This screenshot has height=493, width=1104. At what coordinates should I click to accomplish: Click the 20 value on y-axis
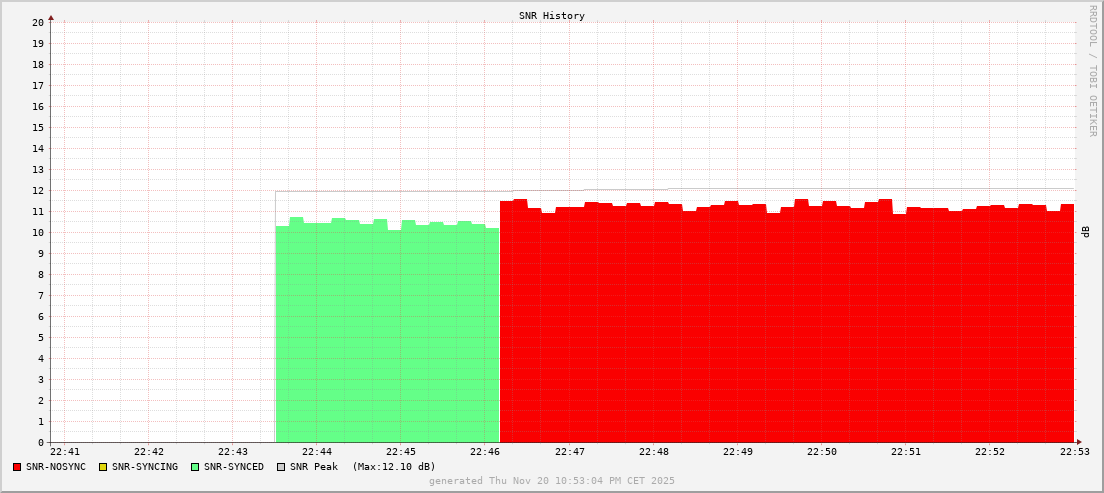(x=38, y=22)
